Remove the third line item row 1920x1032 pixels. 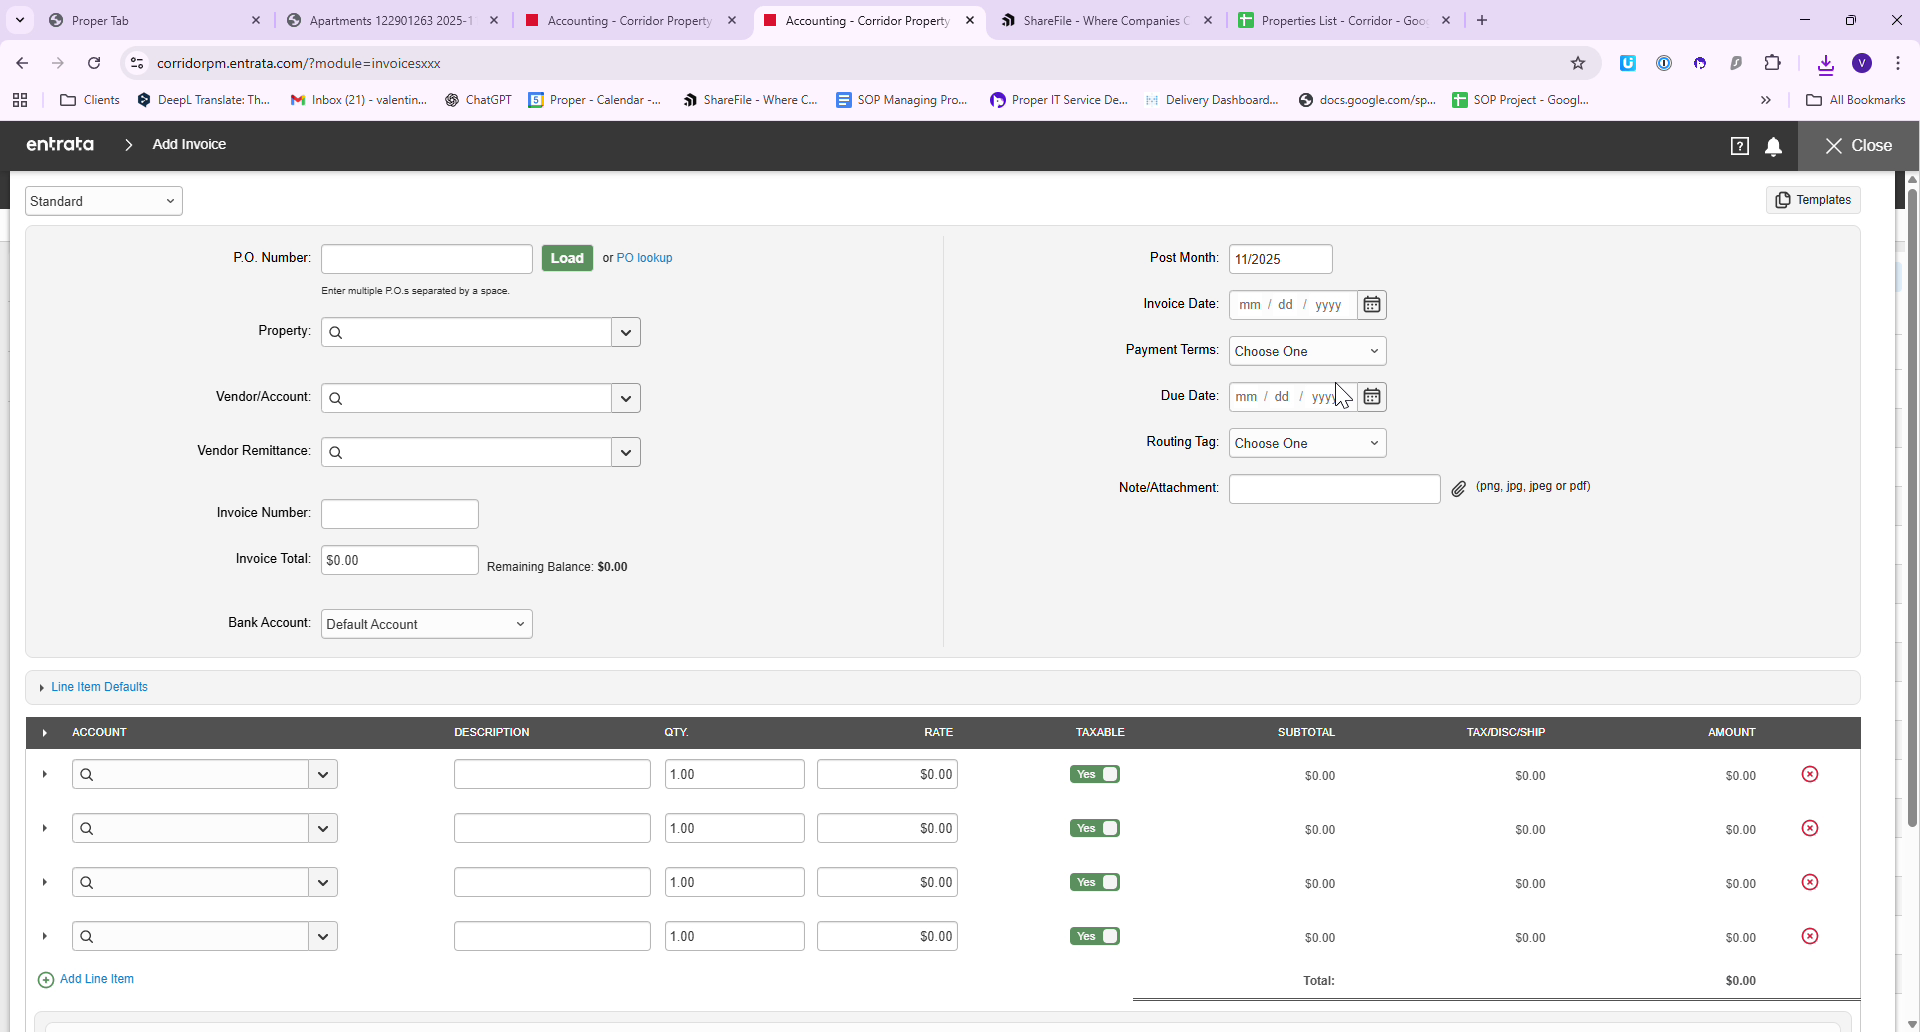[x=1810, y=882]
